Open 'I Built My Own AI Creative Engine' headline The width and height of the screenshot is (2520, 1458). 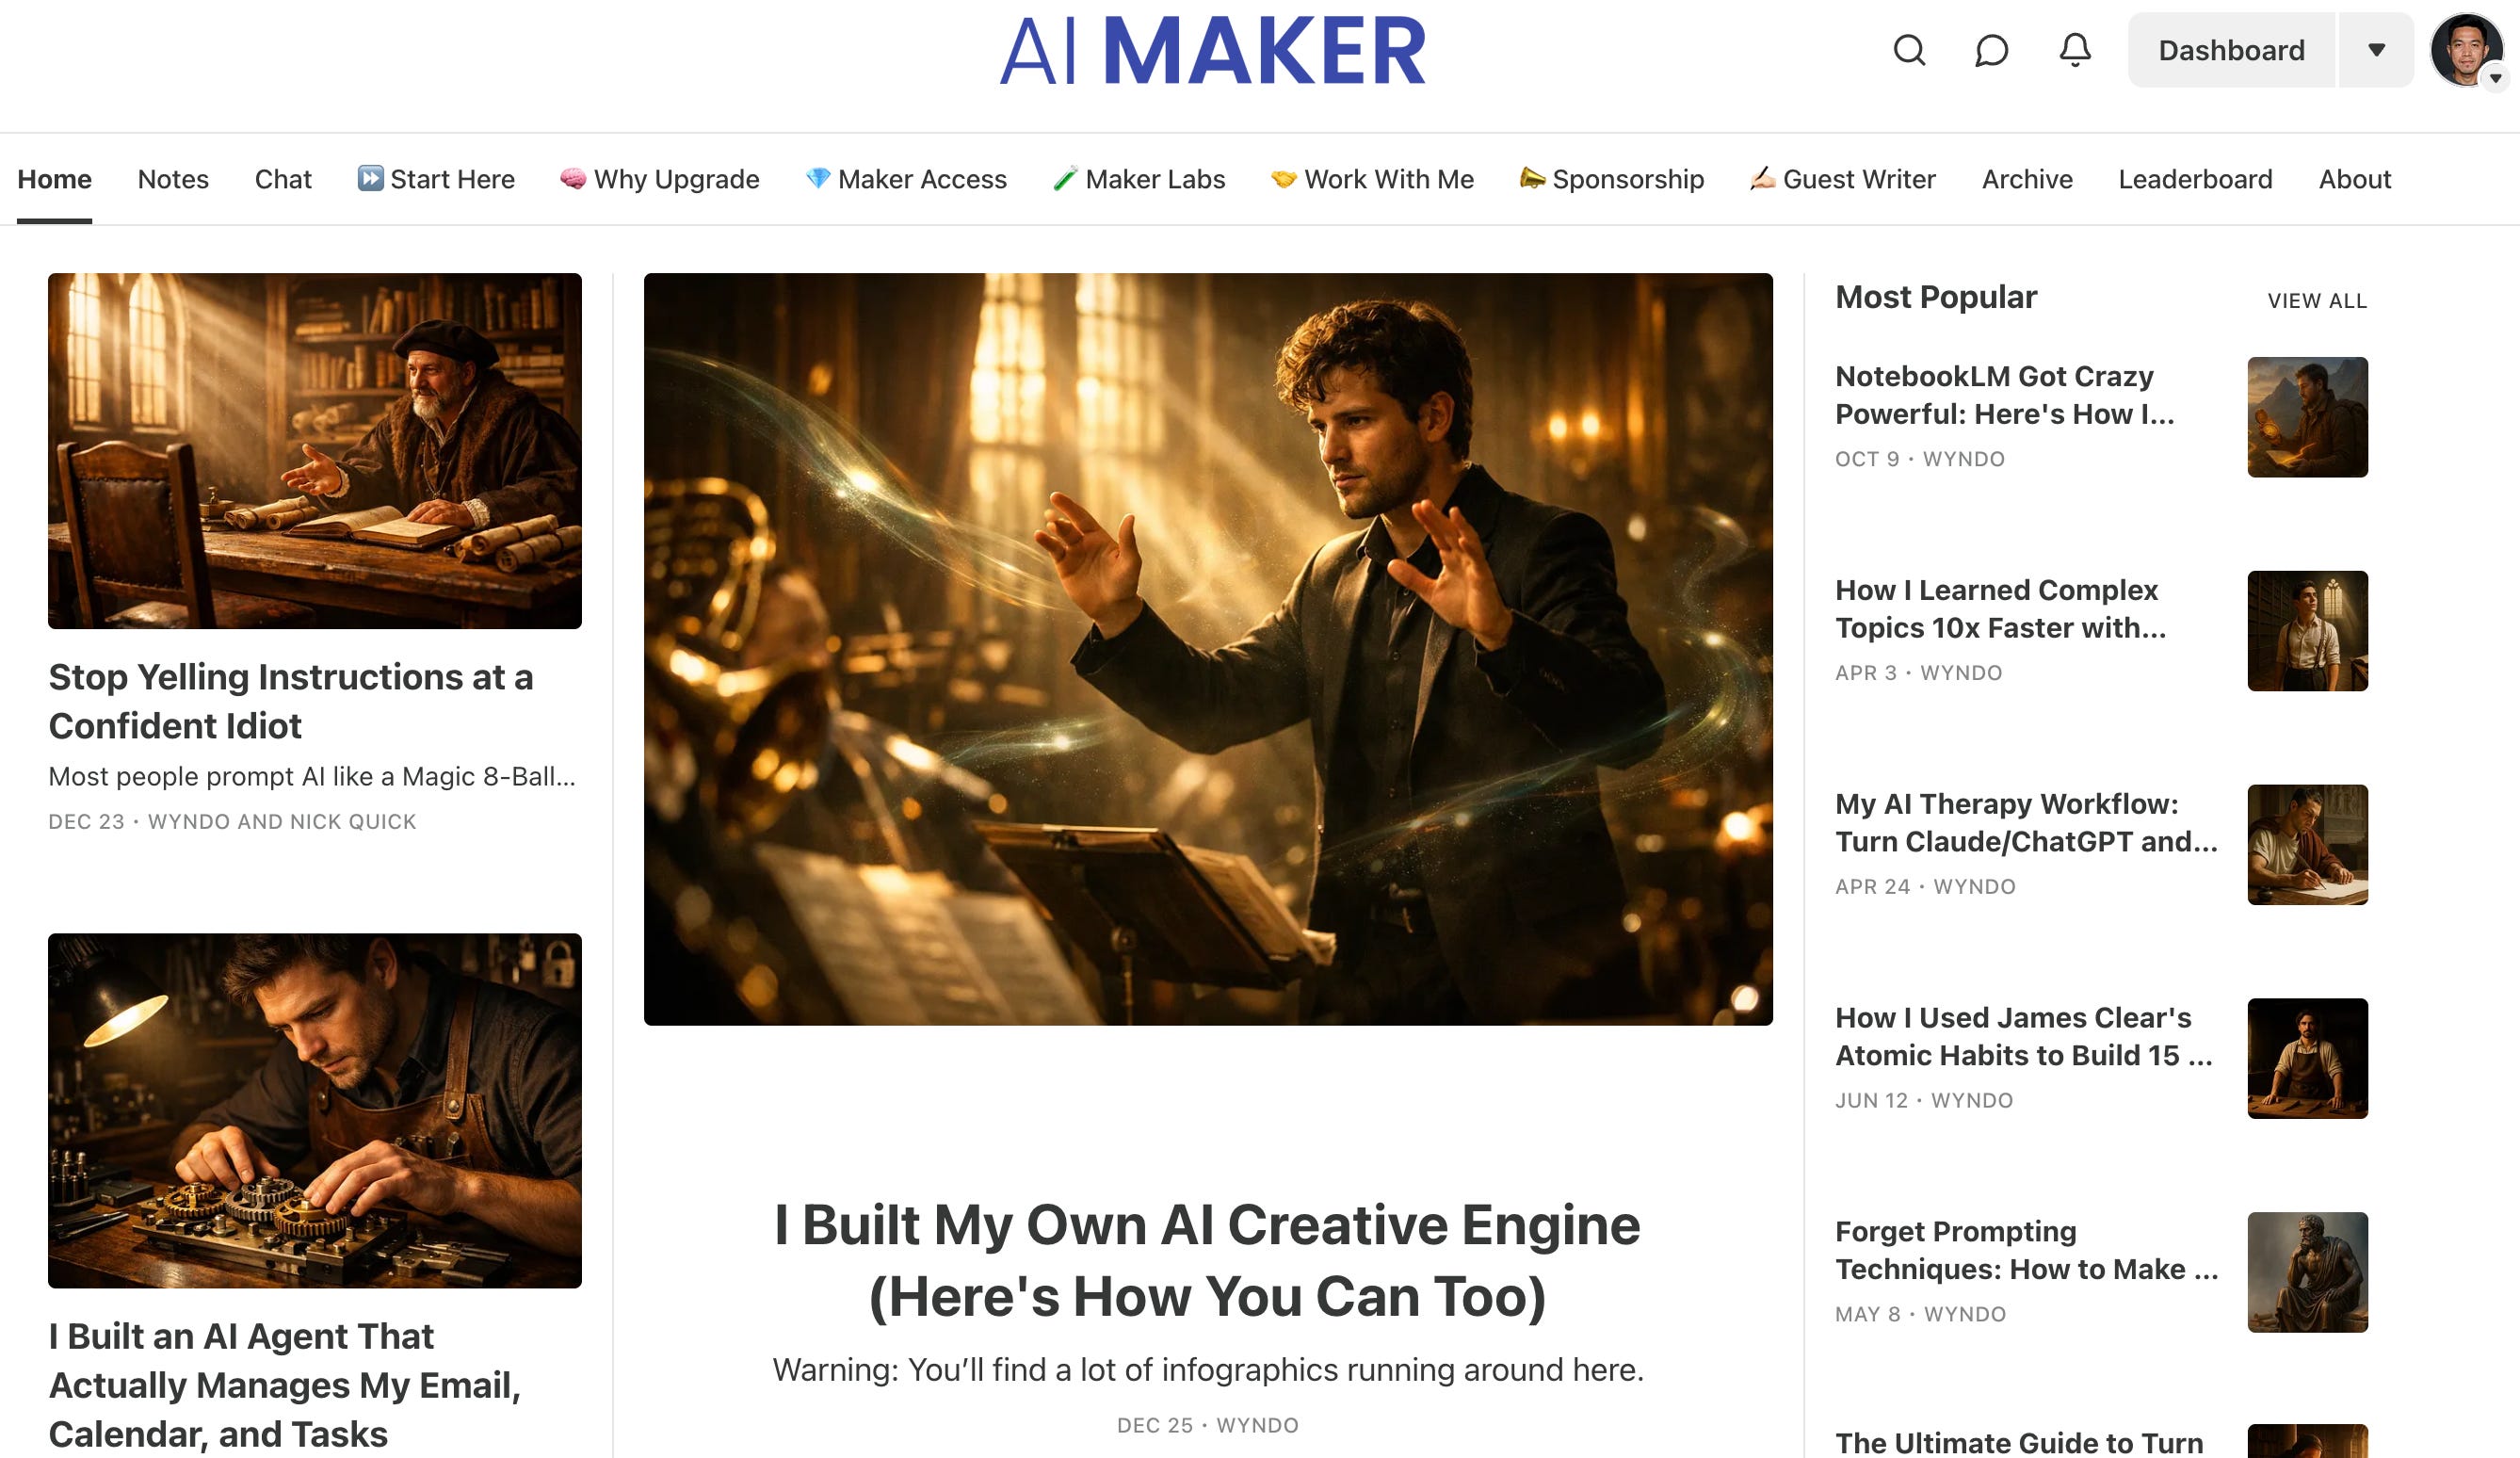[1208, 1260]
